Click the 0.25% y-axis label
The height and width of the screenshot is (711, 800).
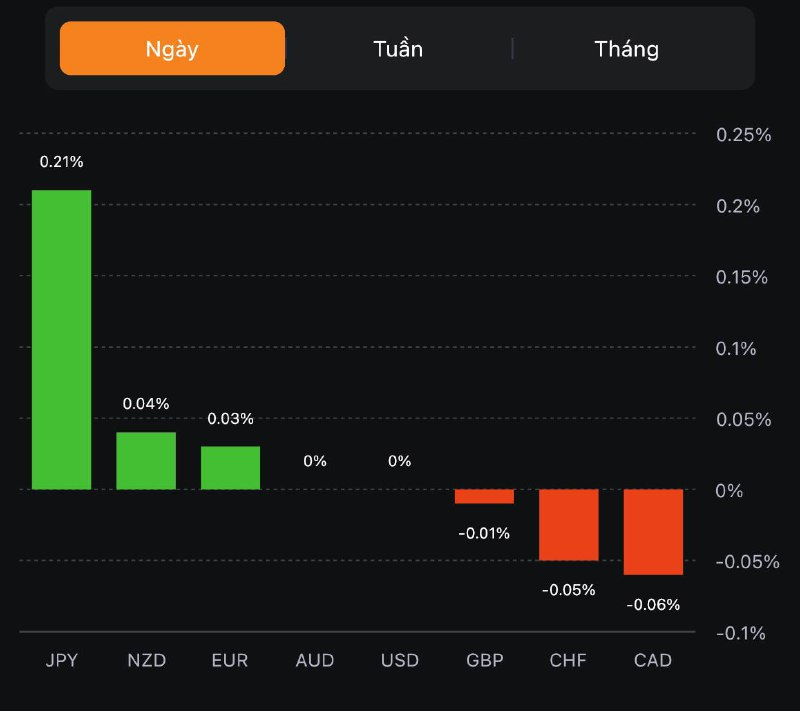(x=745, y=135)
